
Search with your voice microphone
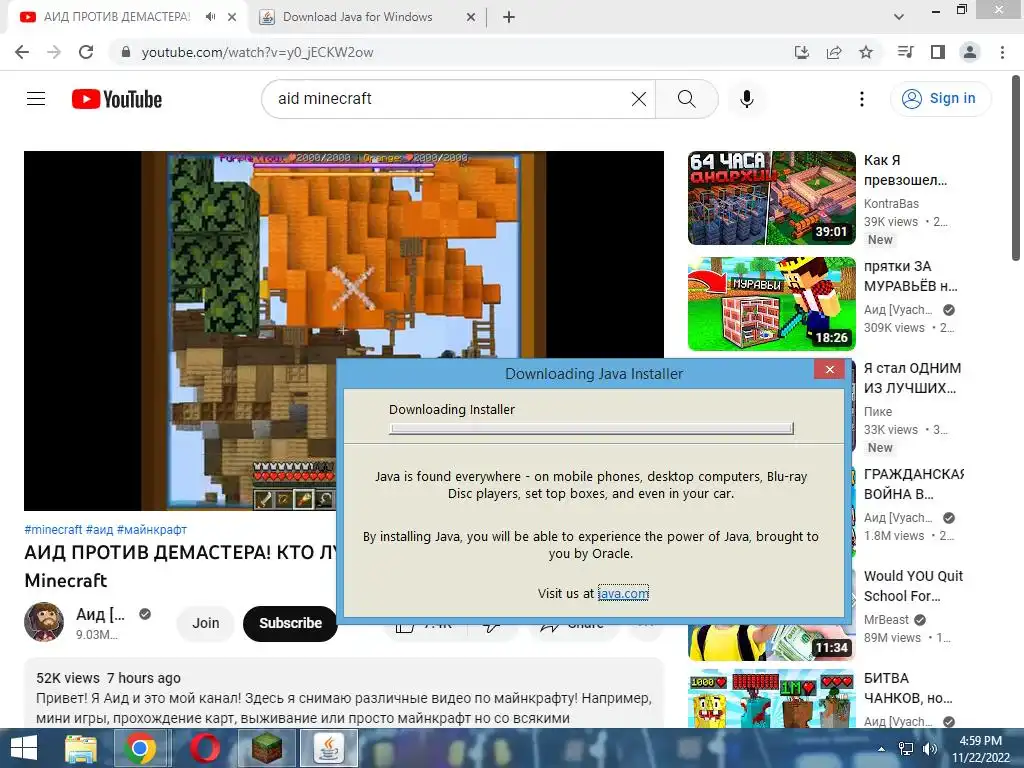click(747, 99)
